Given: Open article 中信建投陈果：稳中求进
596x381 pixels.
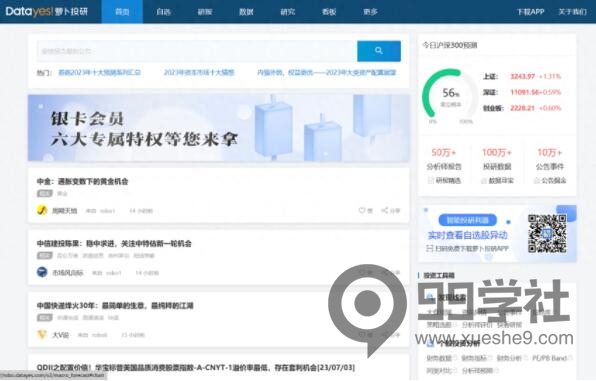Looking at the screenshot, I should [x=114, y=243].
